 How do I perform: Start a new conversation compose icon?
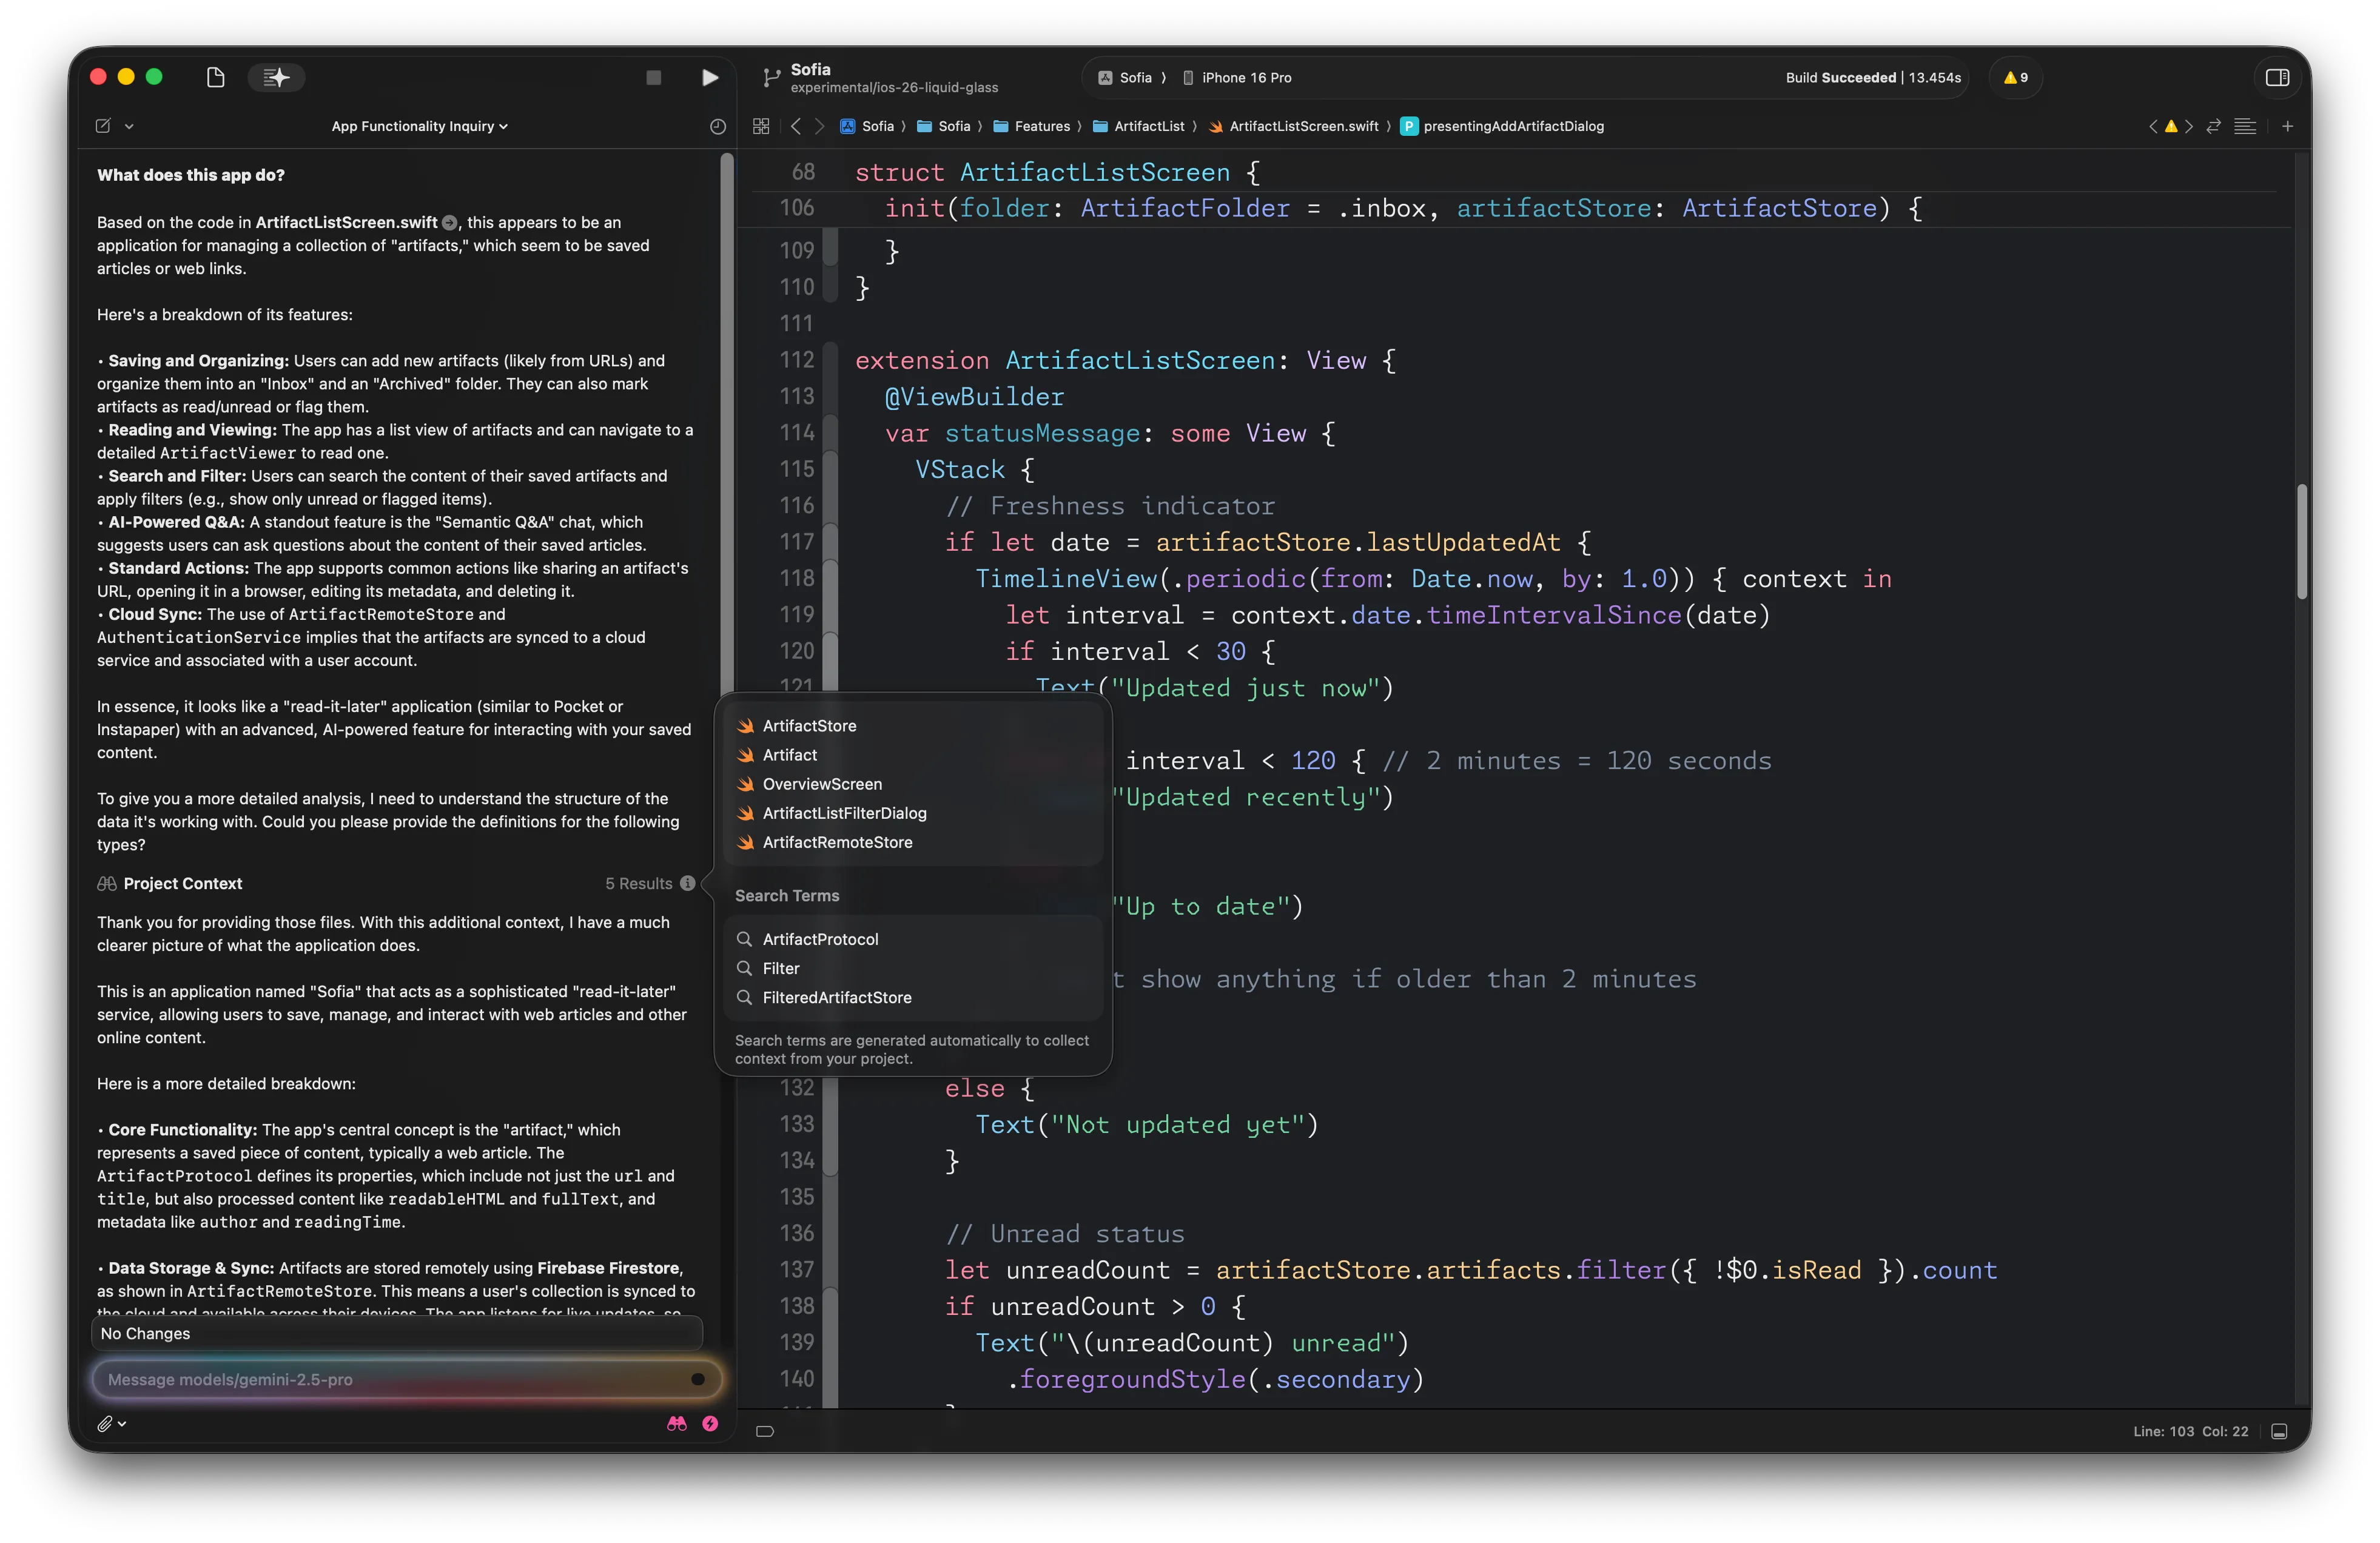[103, 126]
